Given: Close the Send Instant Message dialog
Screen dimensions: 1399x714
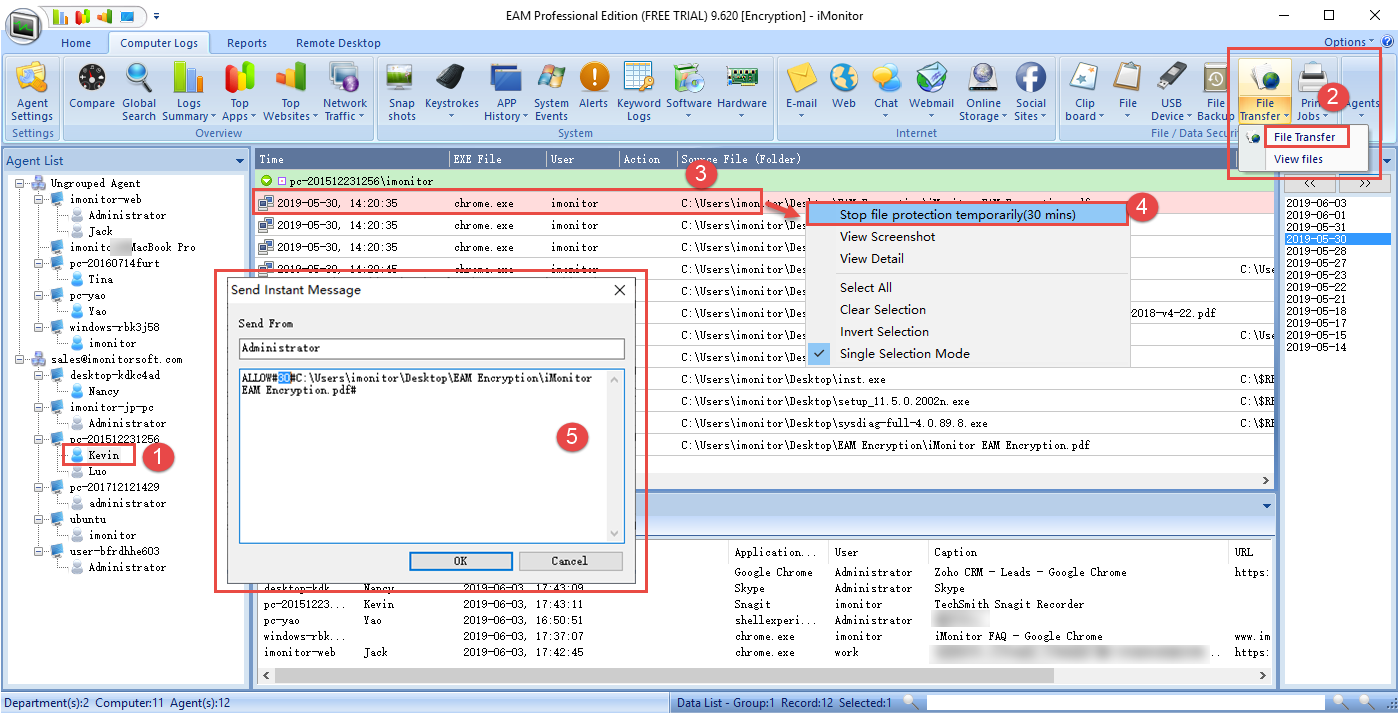Looking at the screenshot, I should pyautogui.click(x=619, y=290).
